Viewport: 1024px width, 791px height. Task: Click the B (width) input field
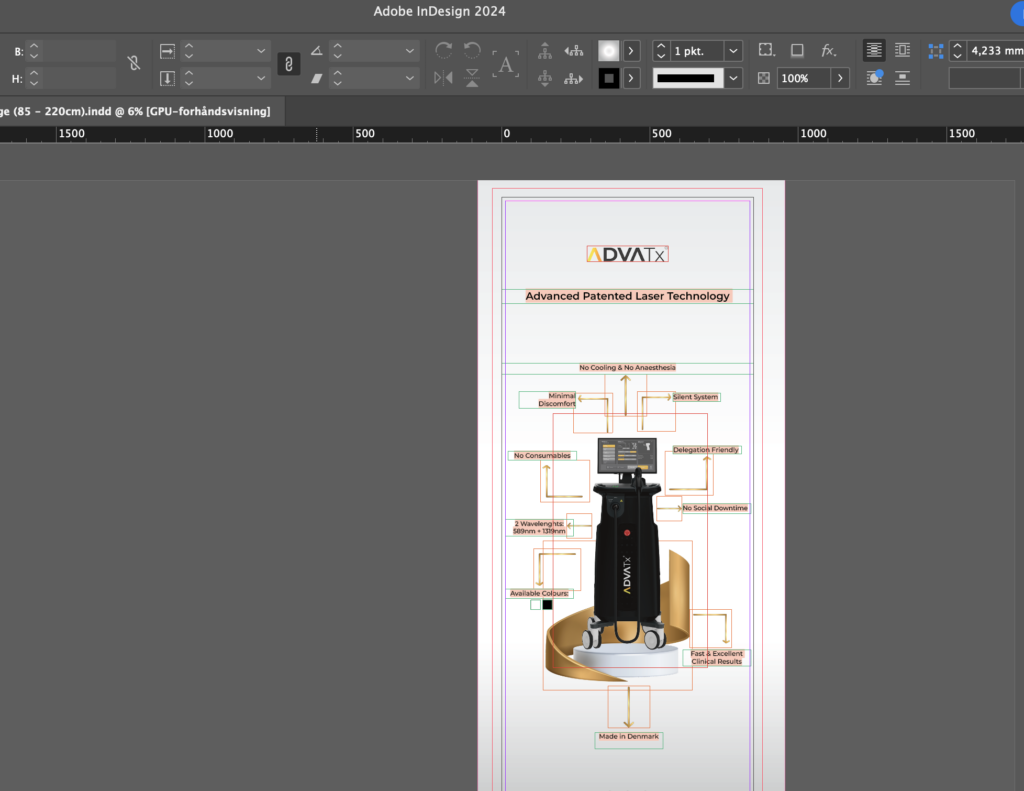pyautogui.click(x=78, y=51)
